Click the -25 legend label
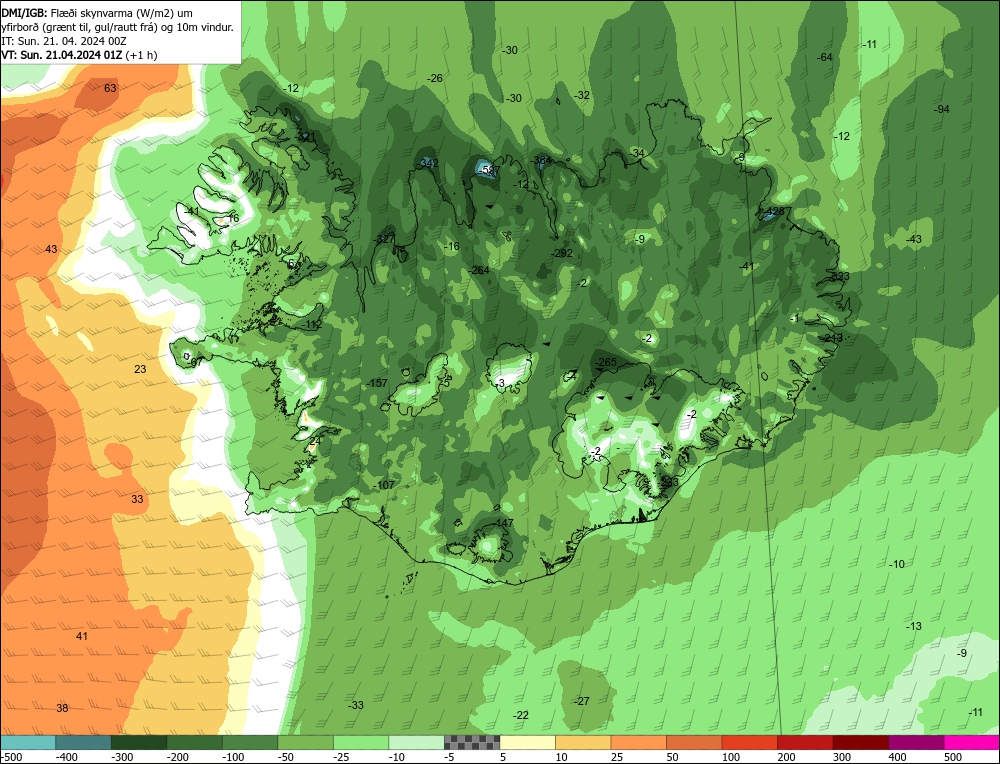This screenshot has width=1000, height=764. coord(342,757)
